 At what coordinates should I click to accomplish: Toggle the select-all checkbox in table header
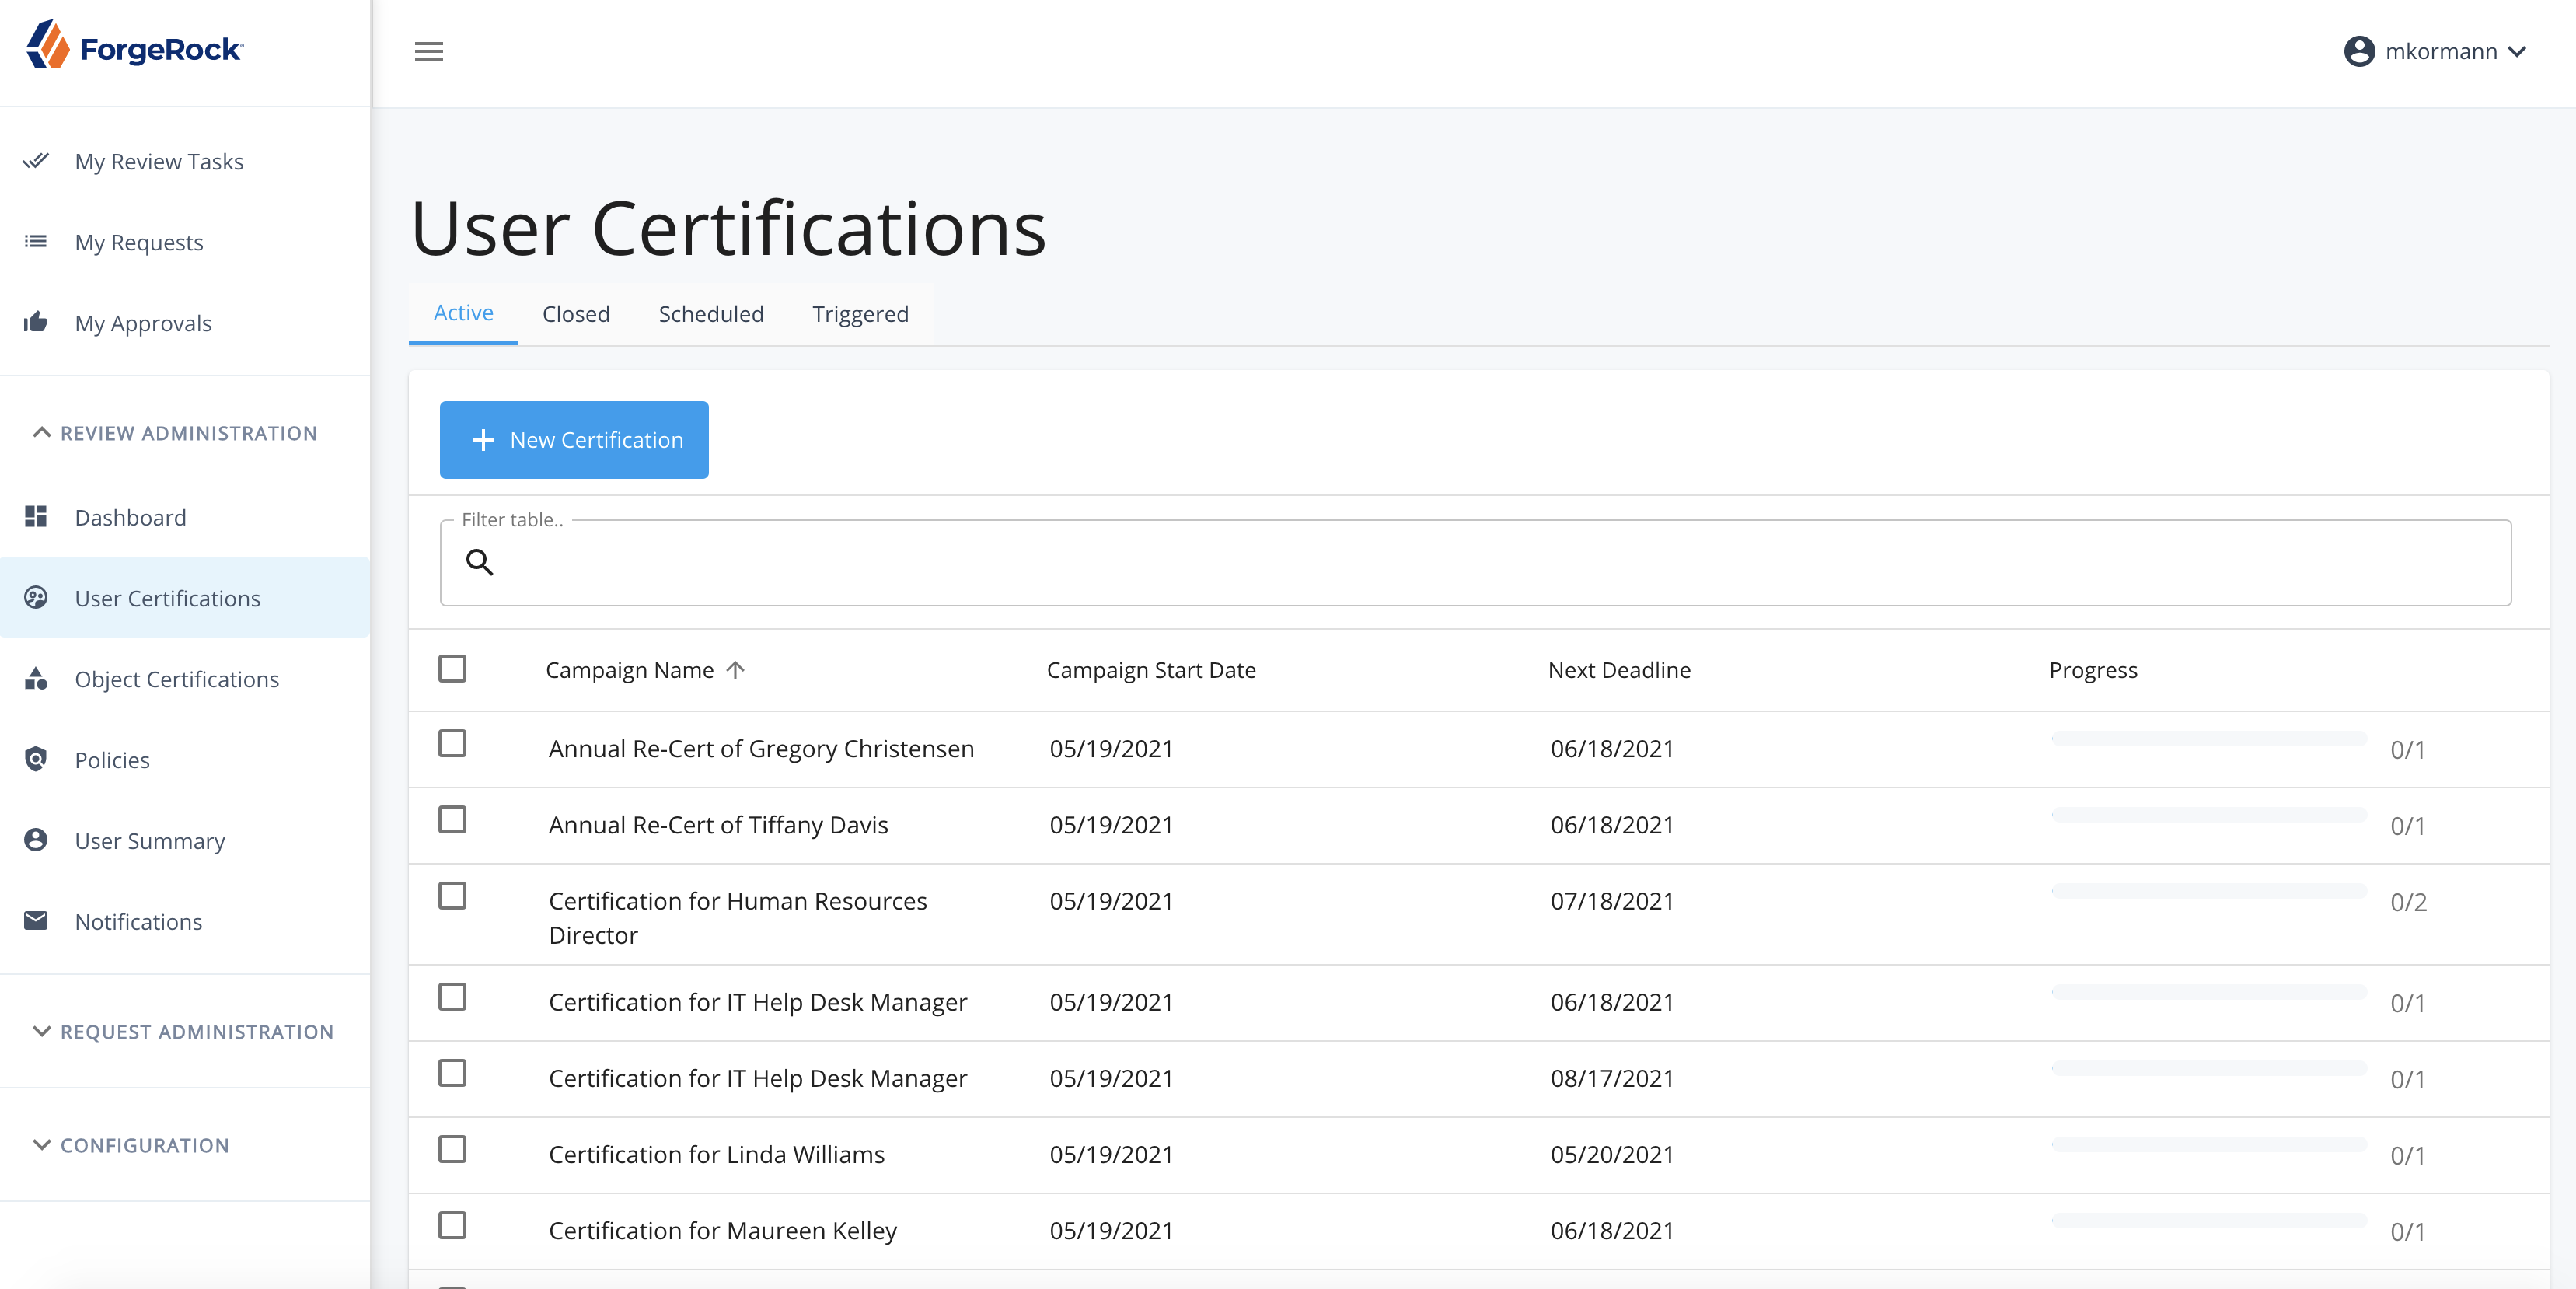click(x=452, y=668)
